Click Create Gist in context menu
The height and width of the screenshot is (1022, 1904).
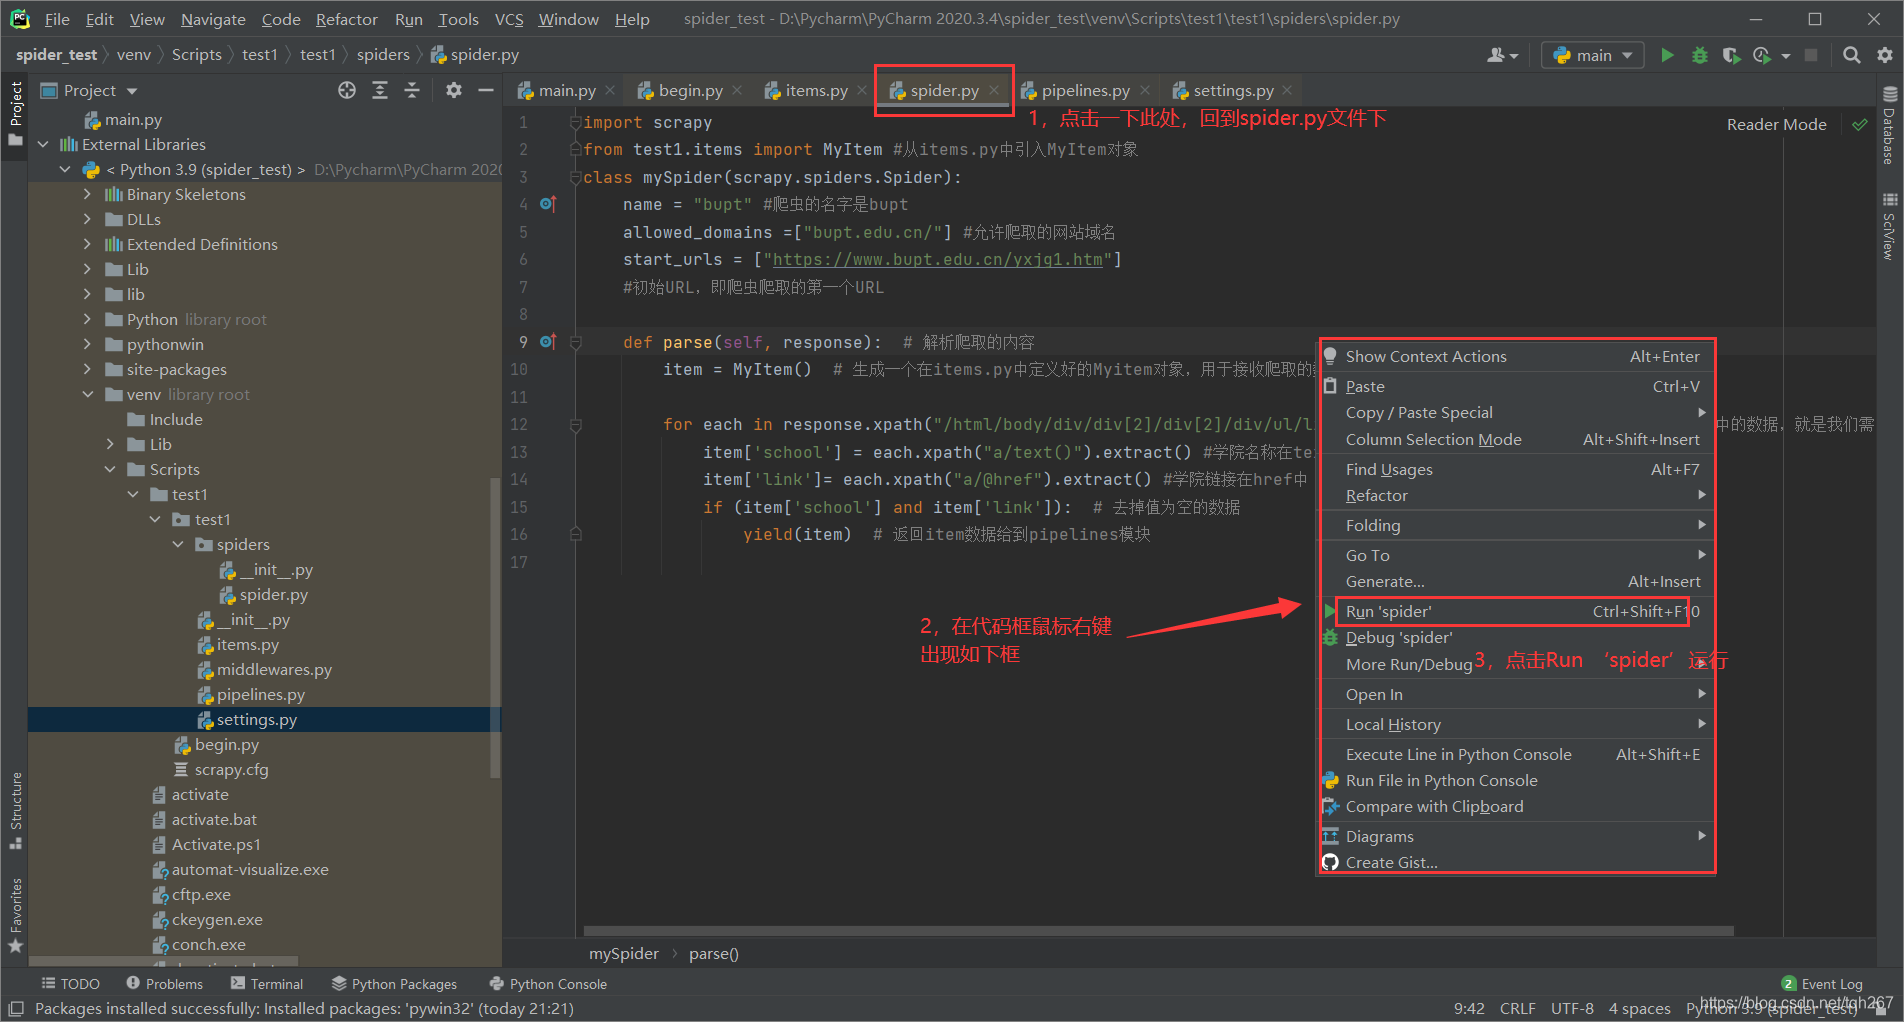click(1518, 862)
